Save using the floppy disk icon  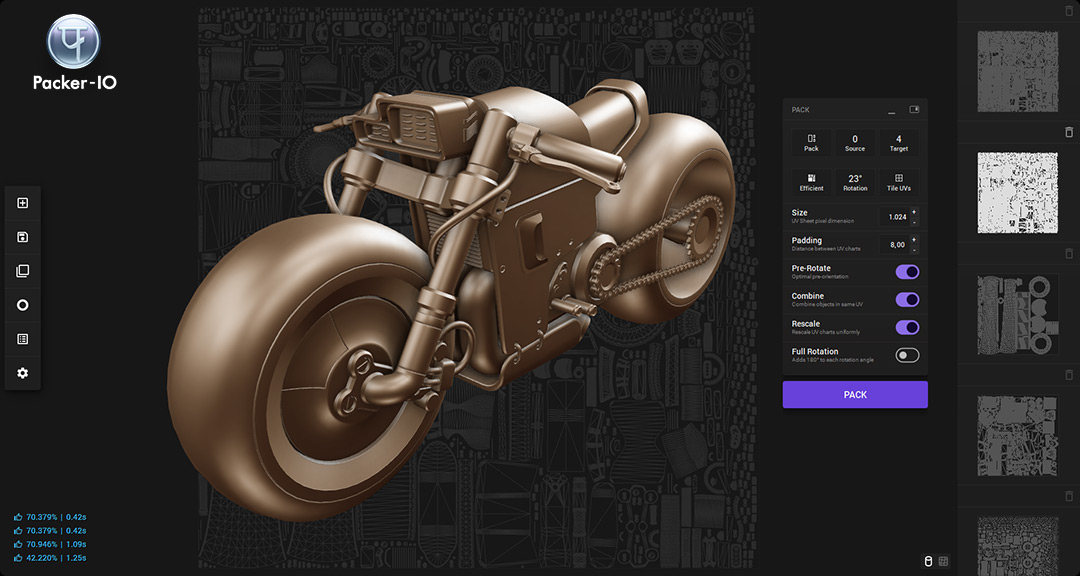(x=23, y=237)
